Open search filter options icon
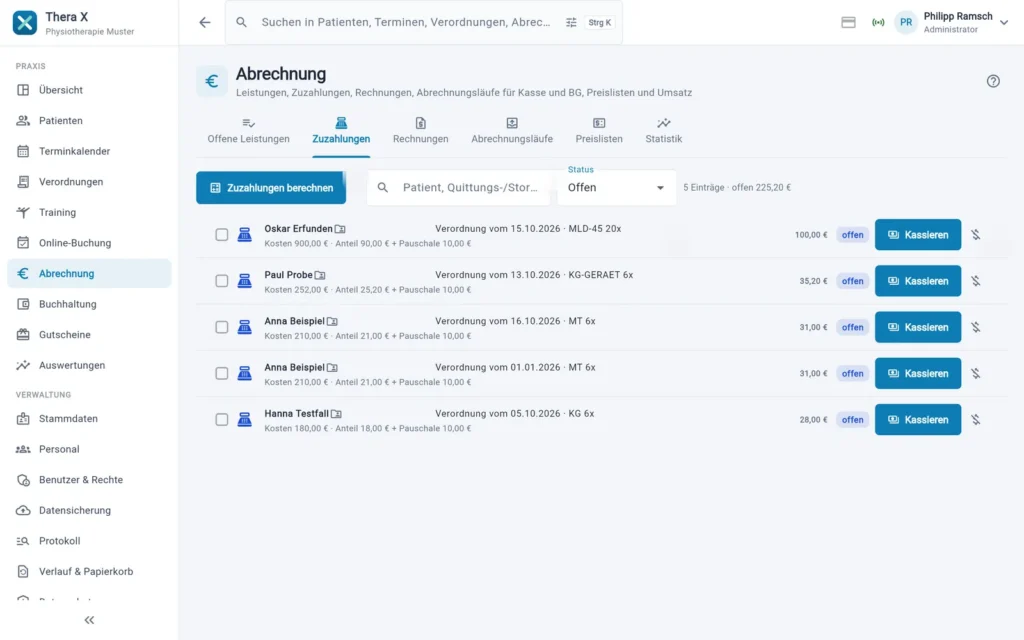The height and width of the screenshot is (640, 1024). click(571, 22)
